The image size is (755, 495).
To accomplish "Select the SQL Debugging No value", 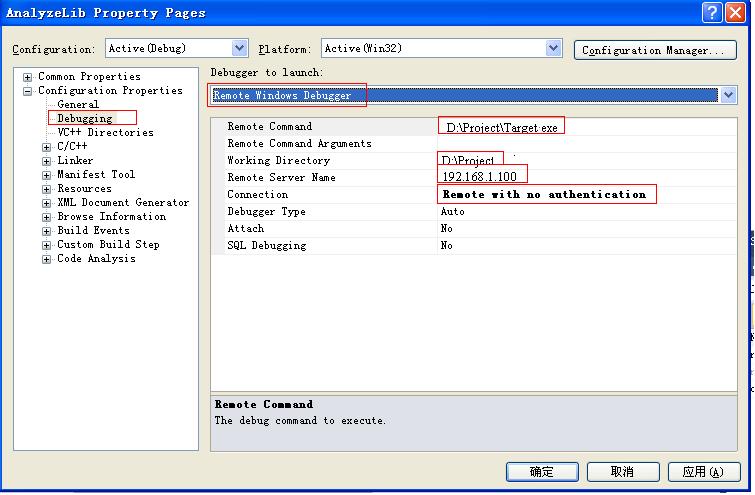I will pos(446,246).
